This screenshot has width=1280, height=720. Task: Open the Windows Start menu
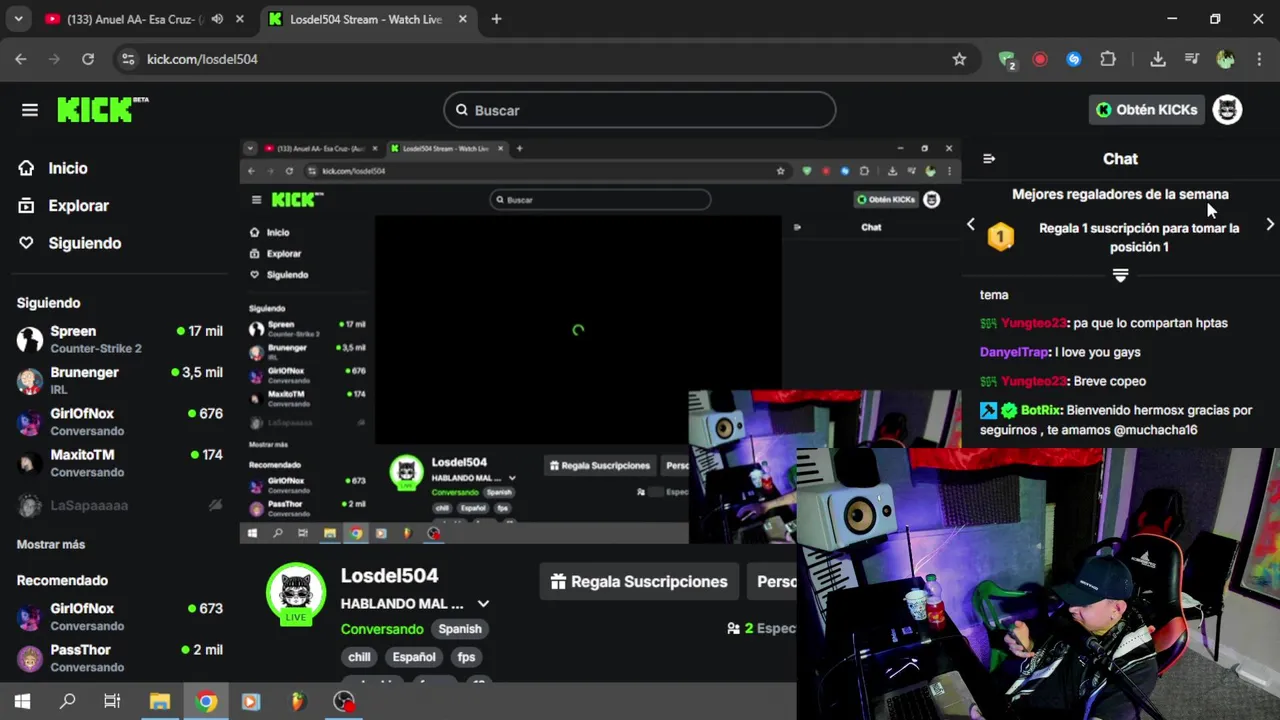point(22,701)
